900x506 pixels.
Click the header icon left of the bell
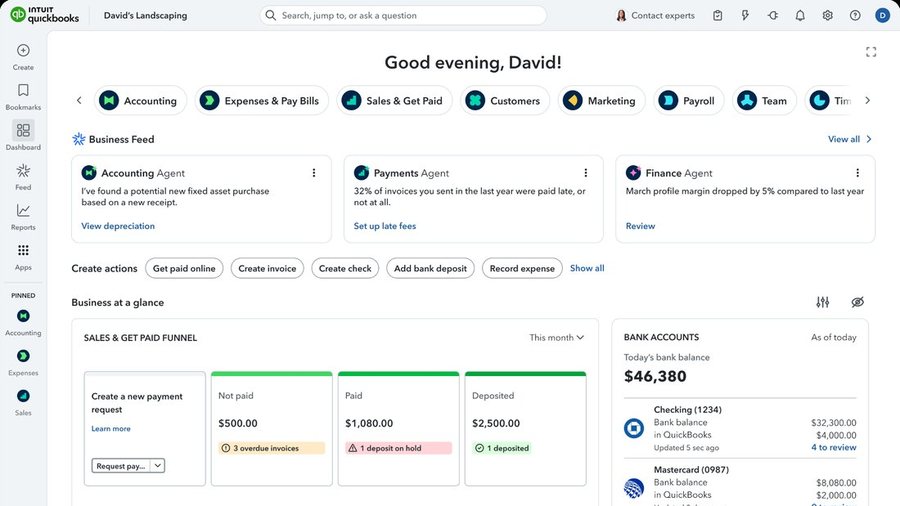773,15
